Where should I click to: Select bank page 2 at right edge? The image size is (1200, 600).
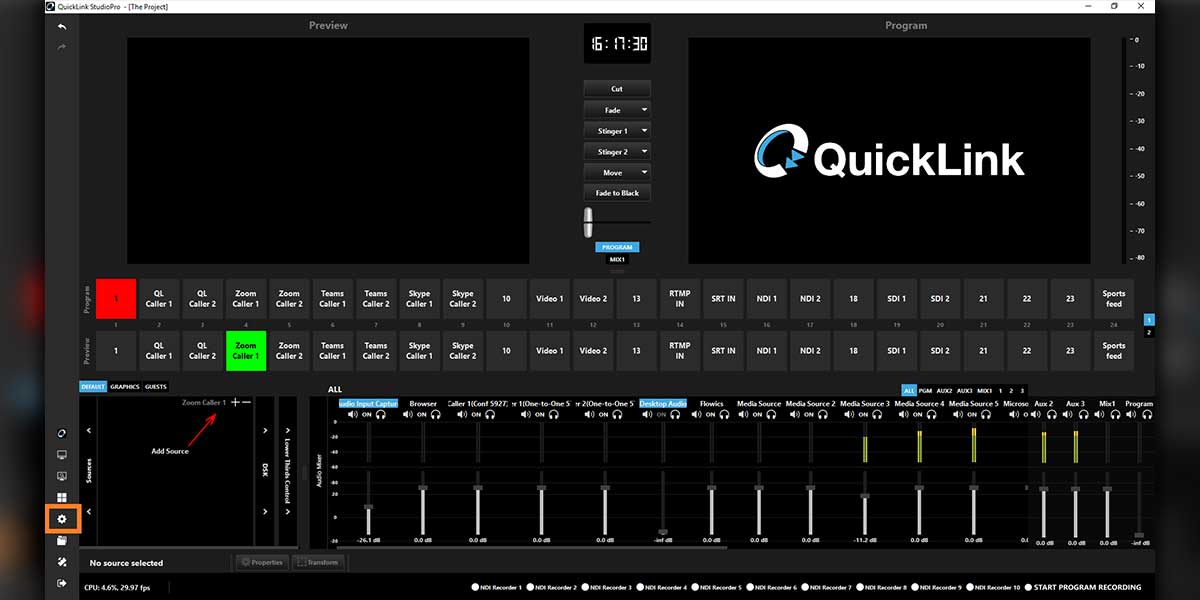[x=1149, y=332]
